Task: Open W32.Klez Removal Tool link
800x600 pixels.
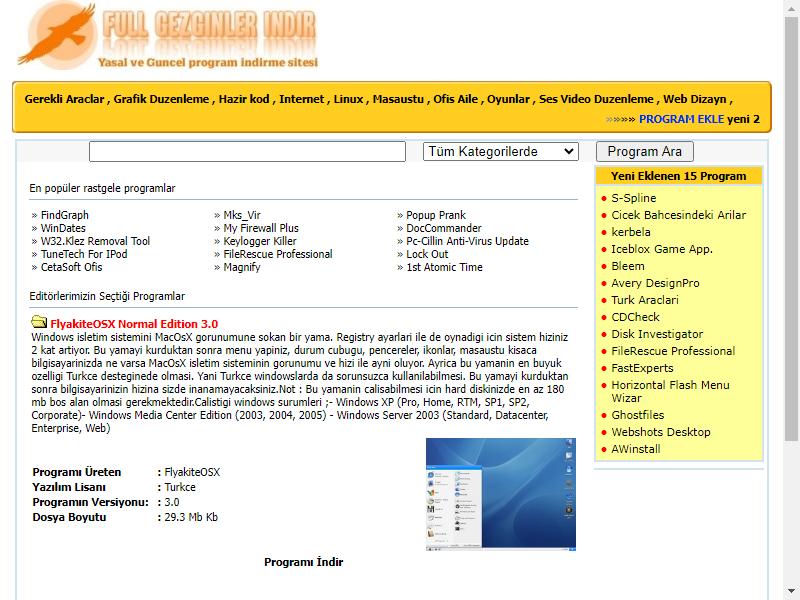Action: (95, 241)
